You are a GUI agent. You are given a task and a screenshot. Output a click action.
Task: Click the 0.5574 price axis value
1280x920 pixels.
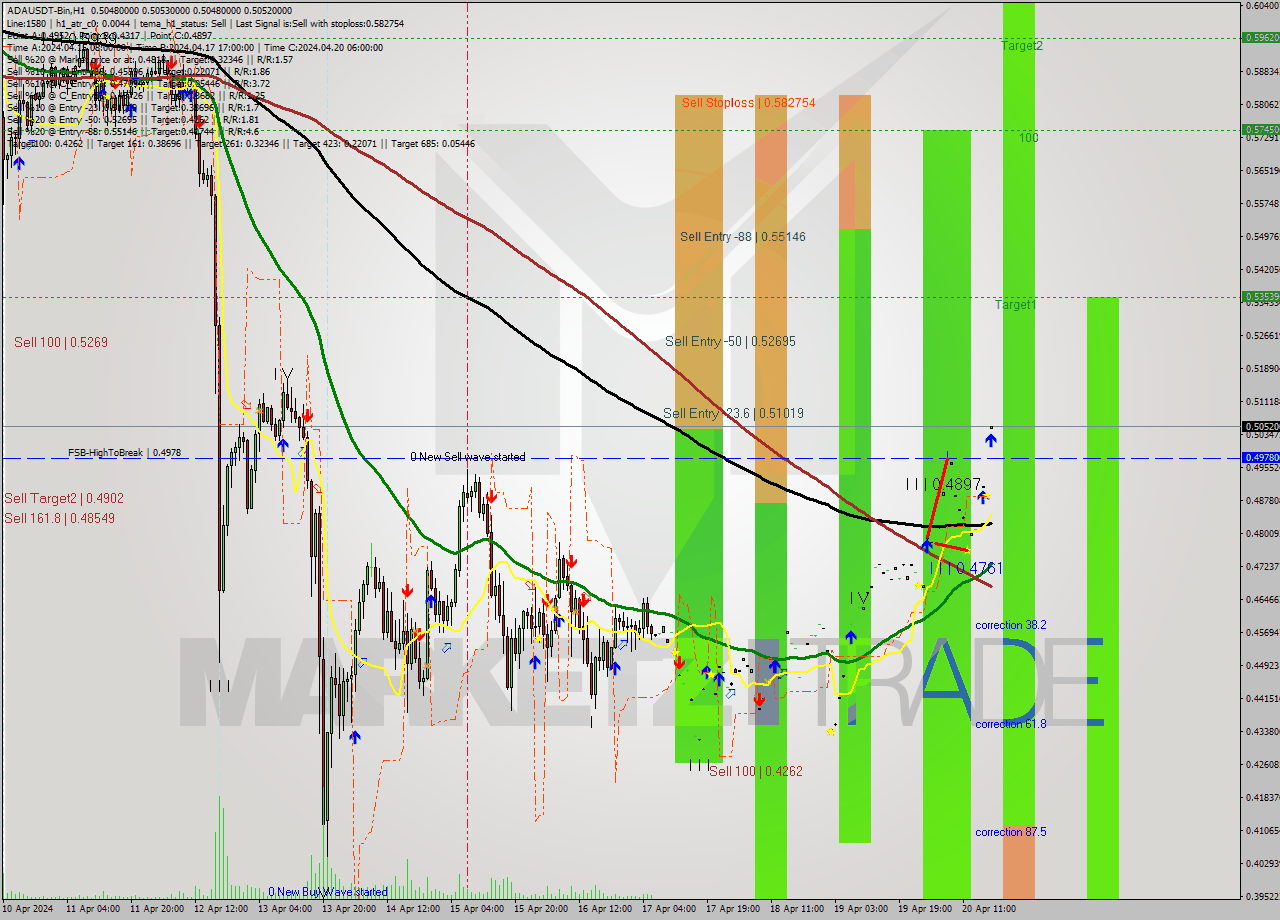tap(1262, 203)
